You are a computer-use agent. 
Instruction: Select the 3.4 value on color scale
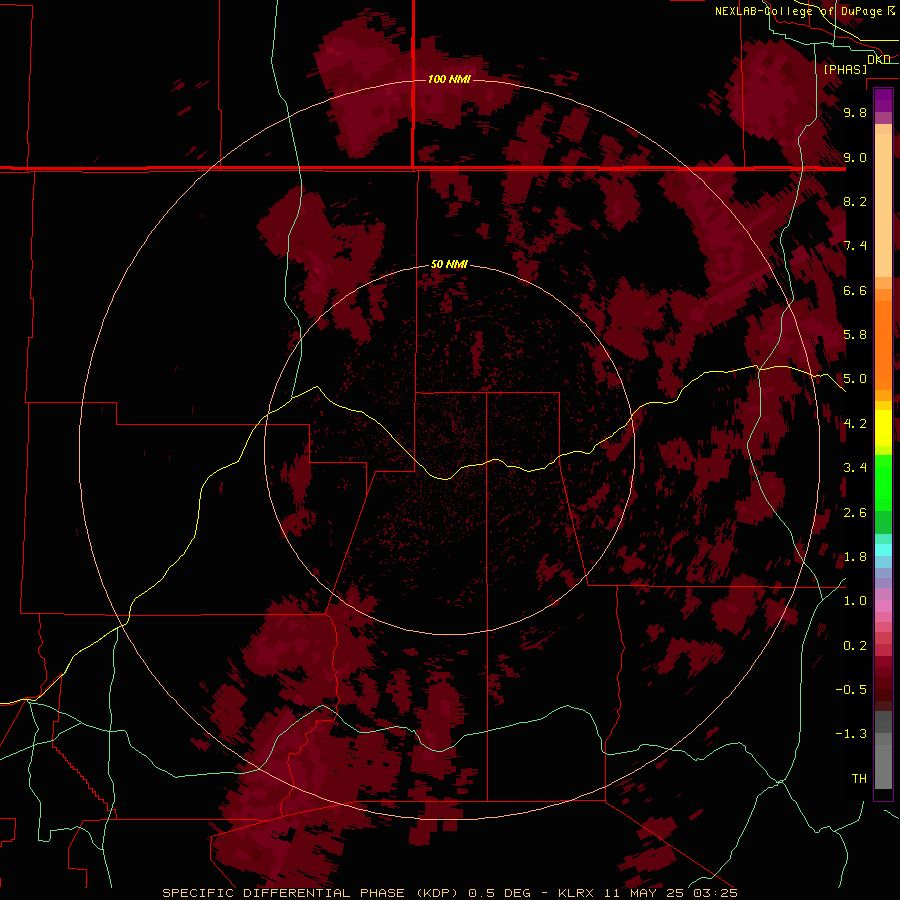pos(855,468)
